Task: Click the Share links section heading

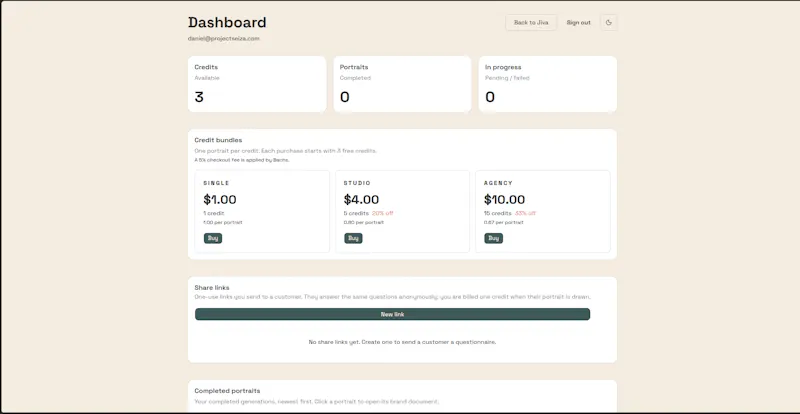Action: tap(212, 288)
